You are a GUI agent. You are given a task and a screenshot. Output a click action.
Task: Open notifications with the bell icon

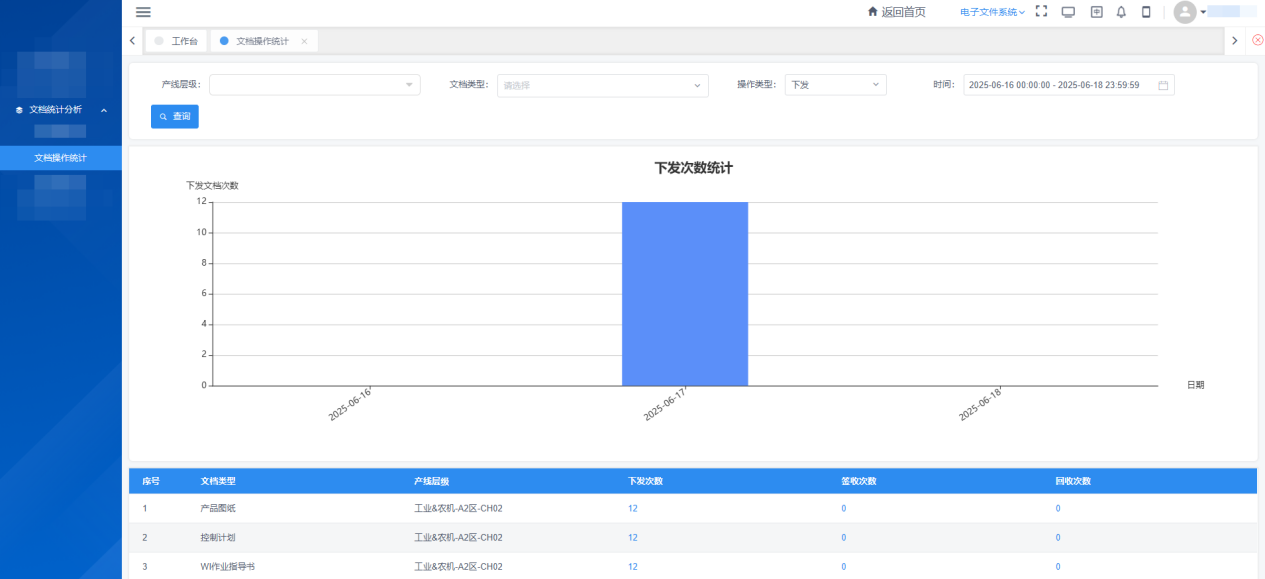[1121, 12]
